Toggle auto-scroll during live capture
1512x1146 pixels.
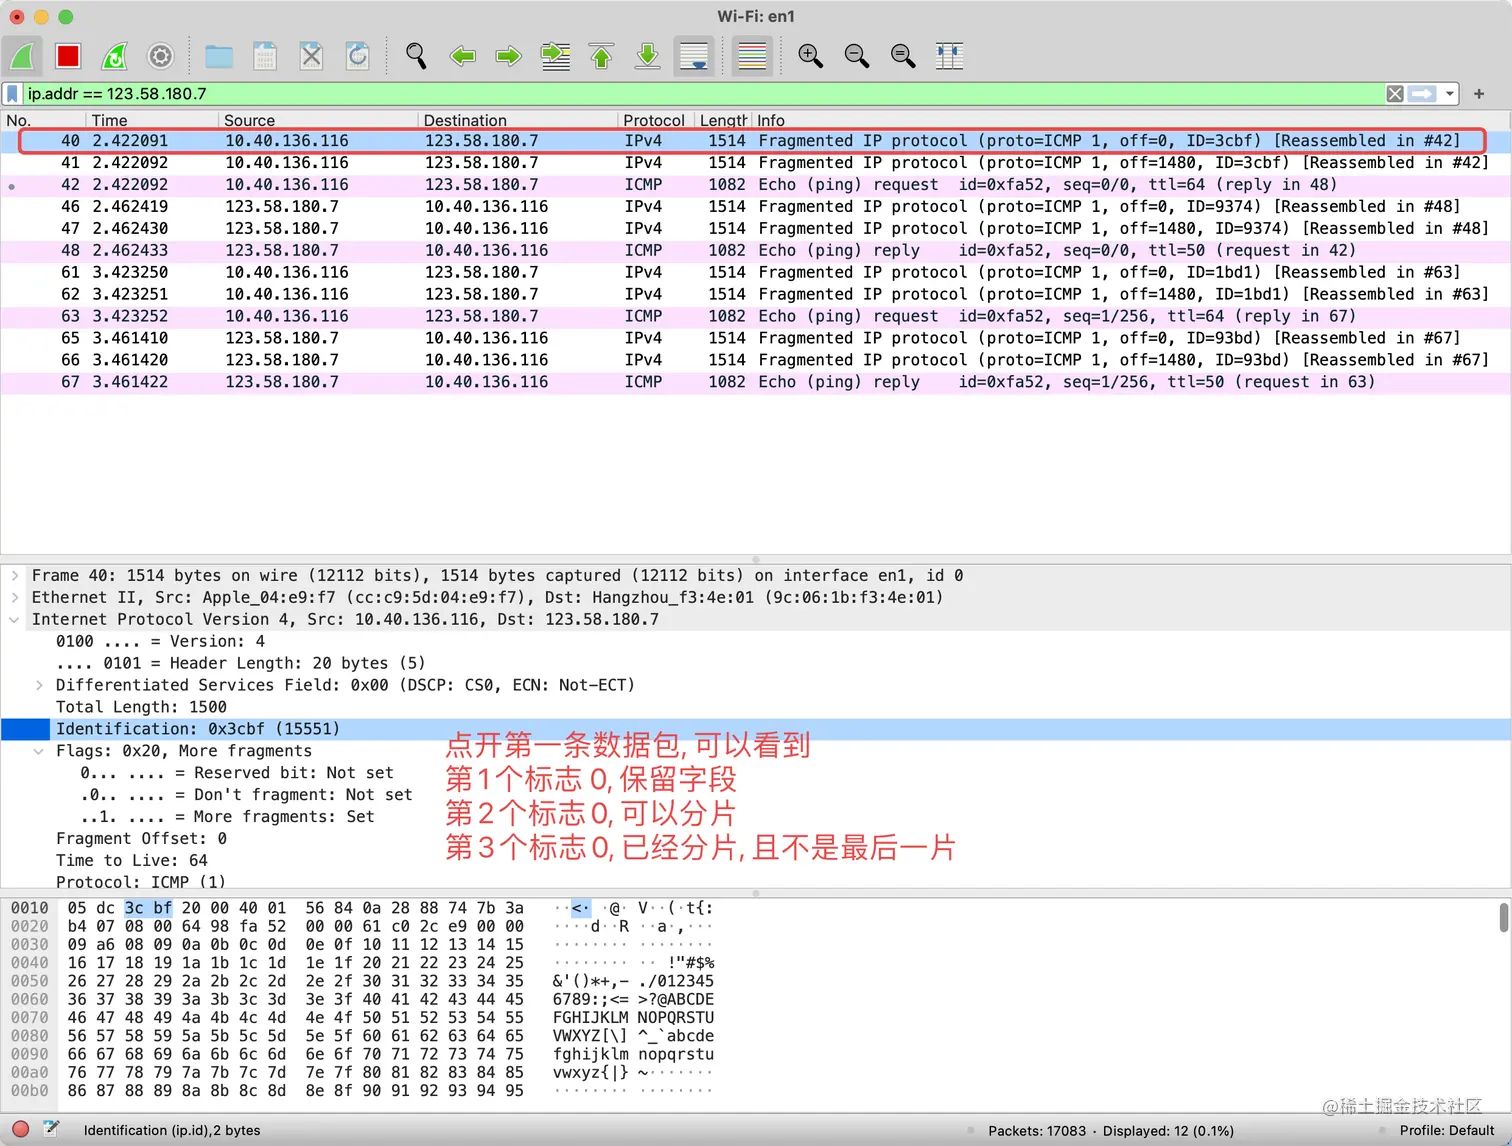click(x=694, y=56)
